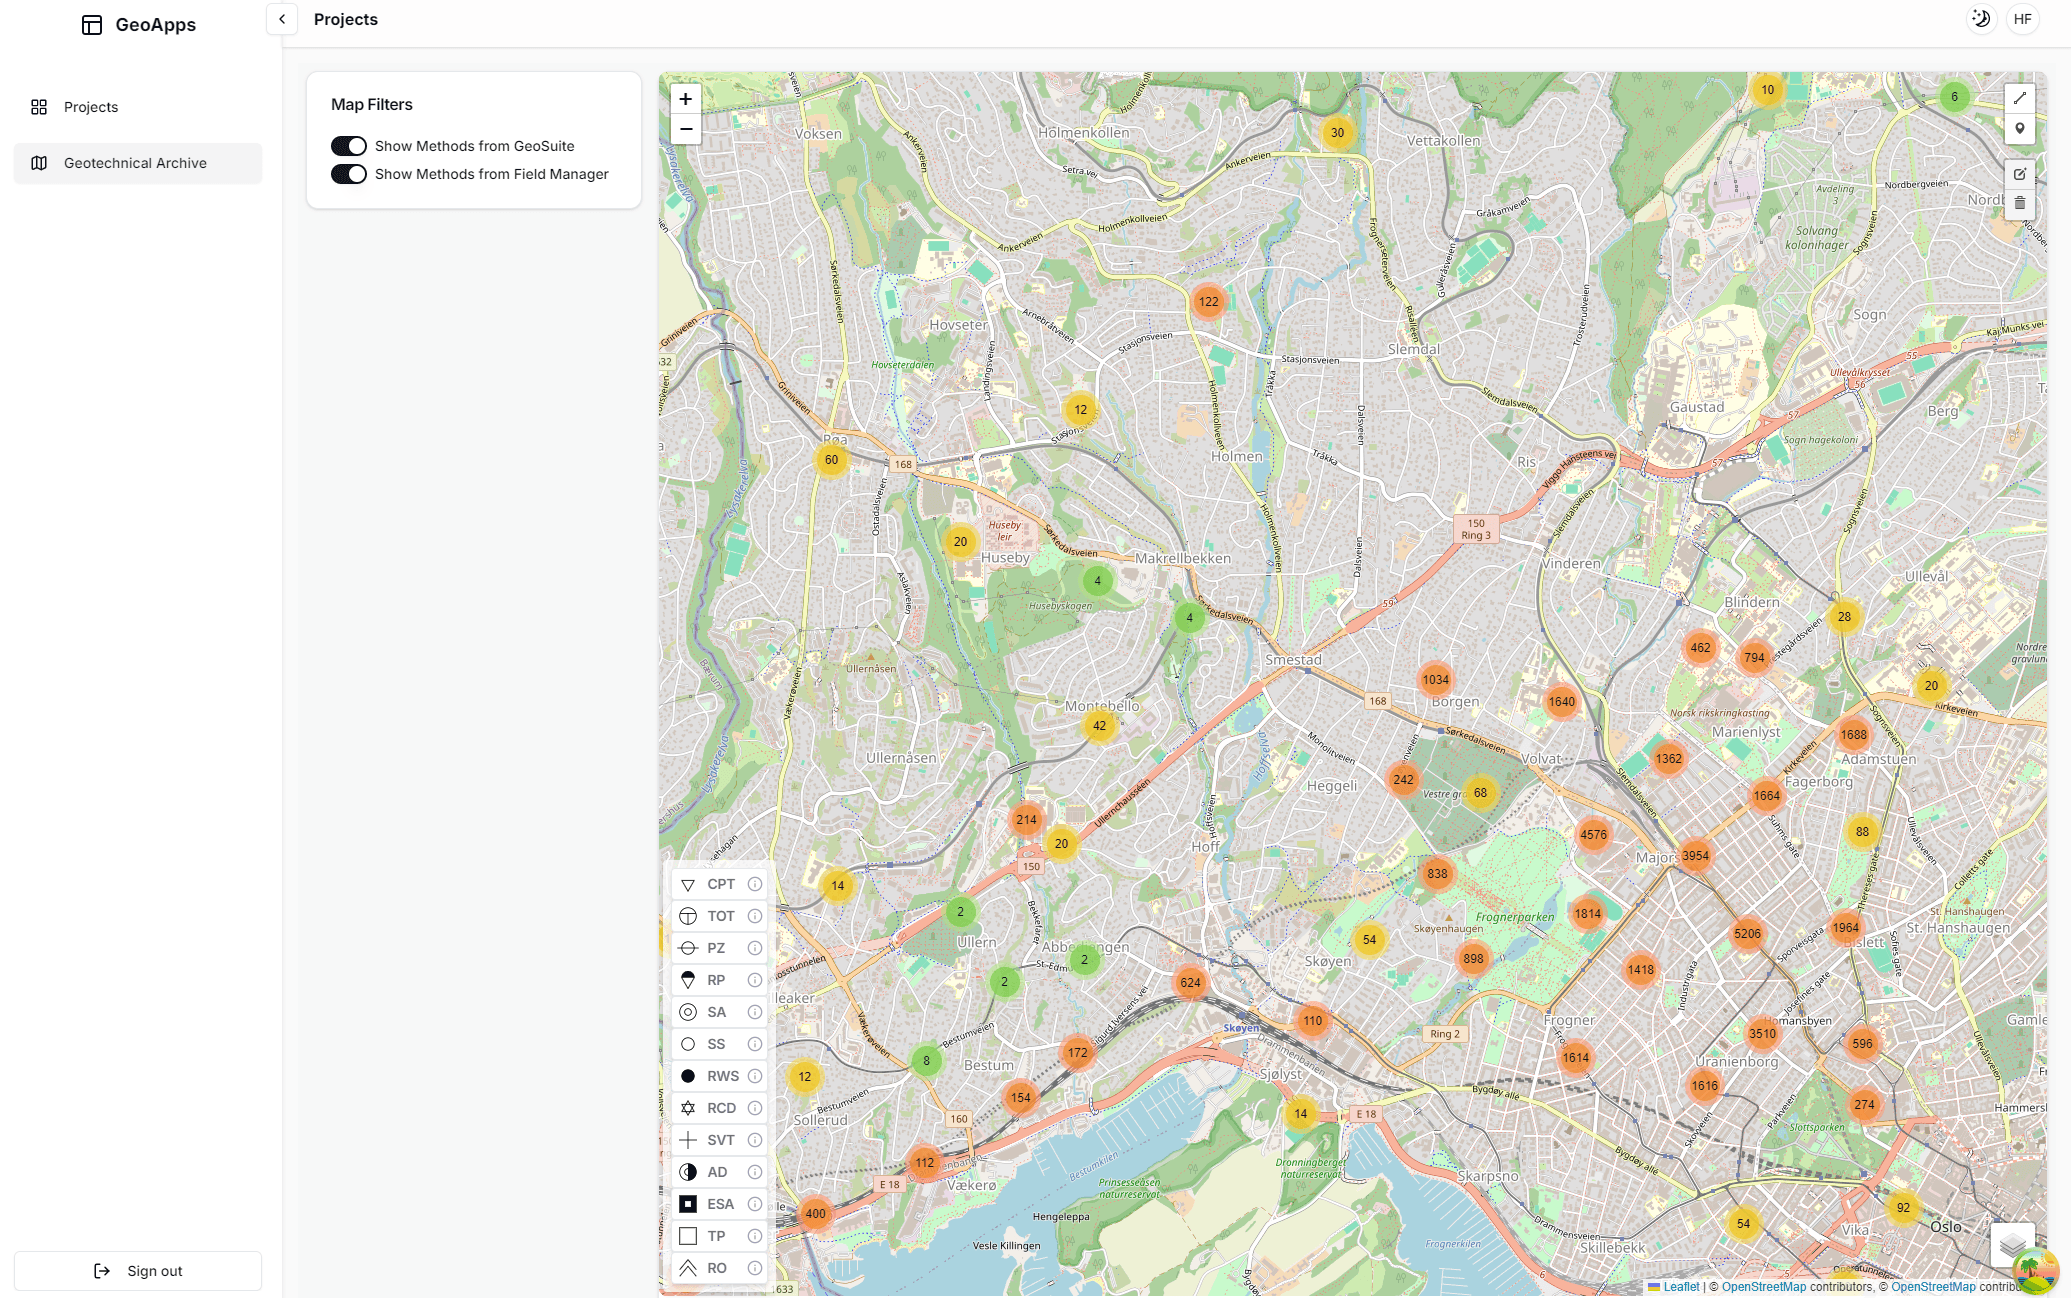Open the map drawing/edit tool

point(2020,173)
